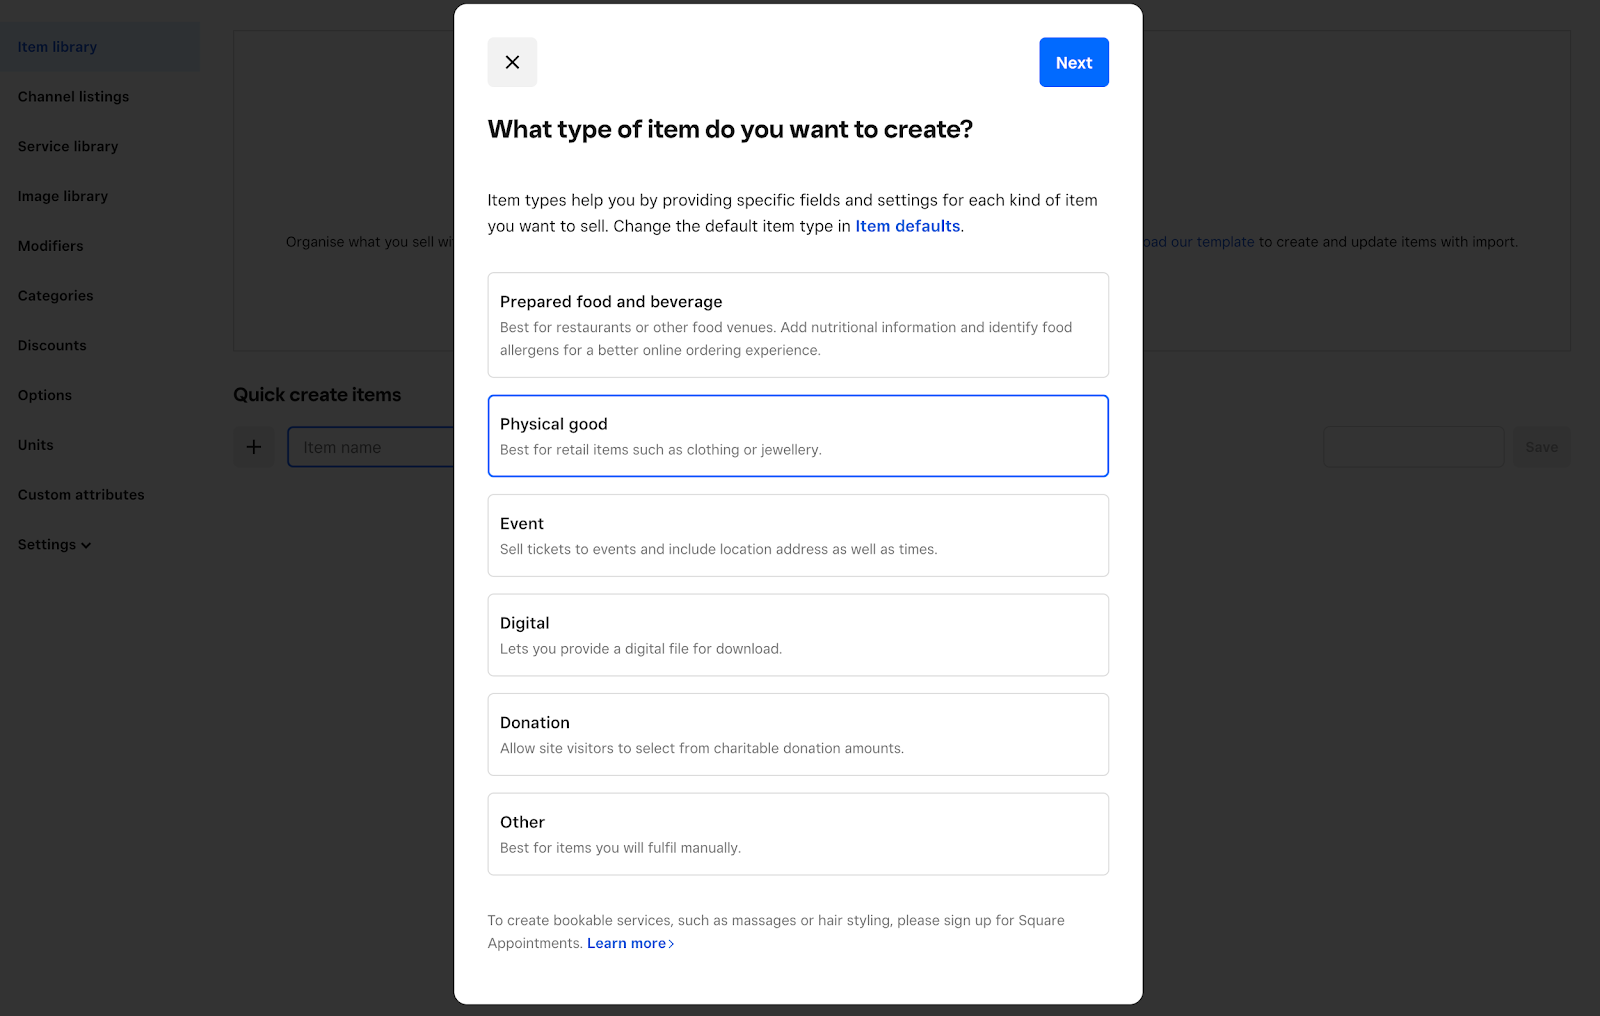Select the Event item type

tap(798, 535)
